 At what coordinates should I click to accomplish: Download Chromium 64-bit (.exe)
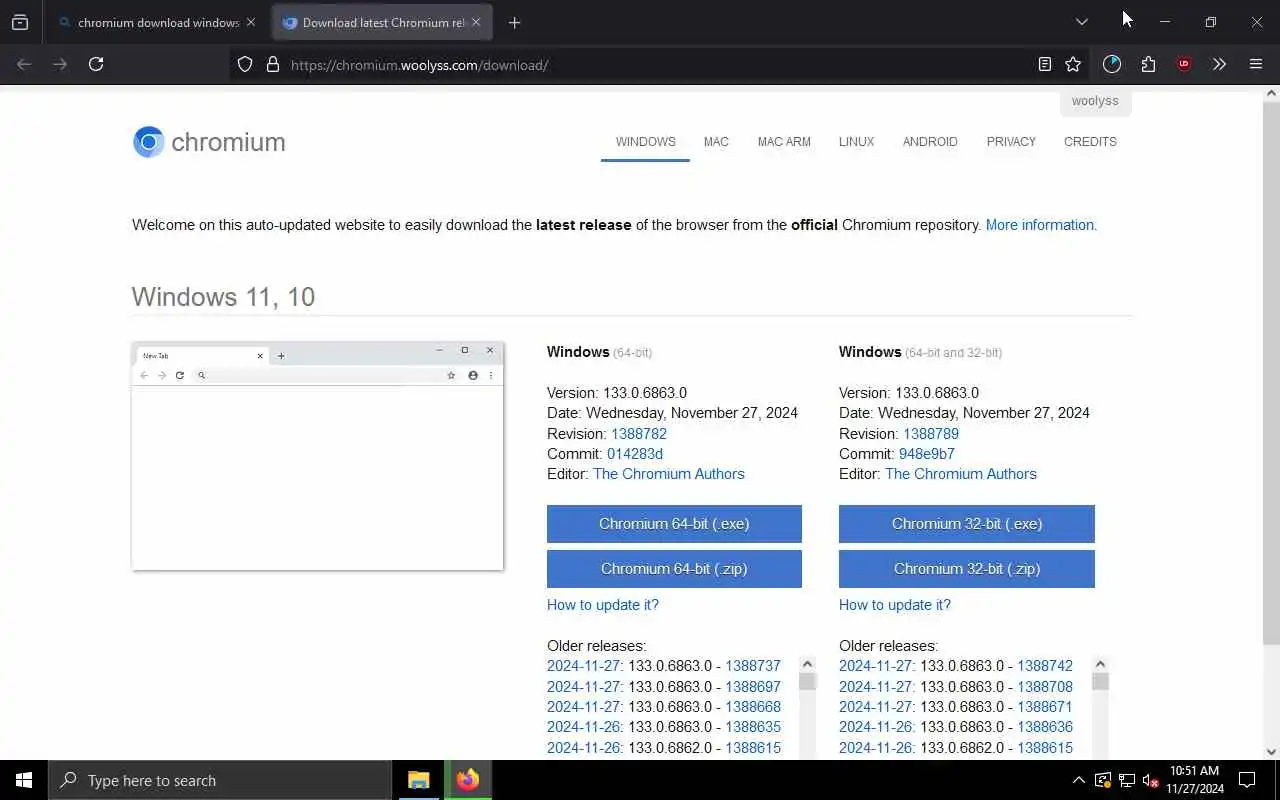coord(674,524)
